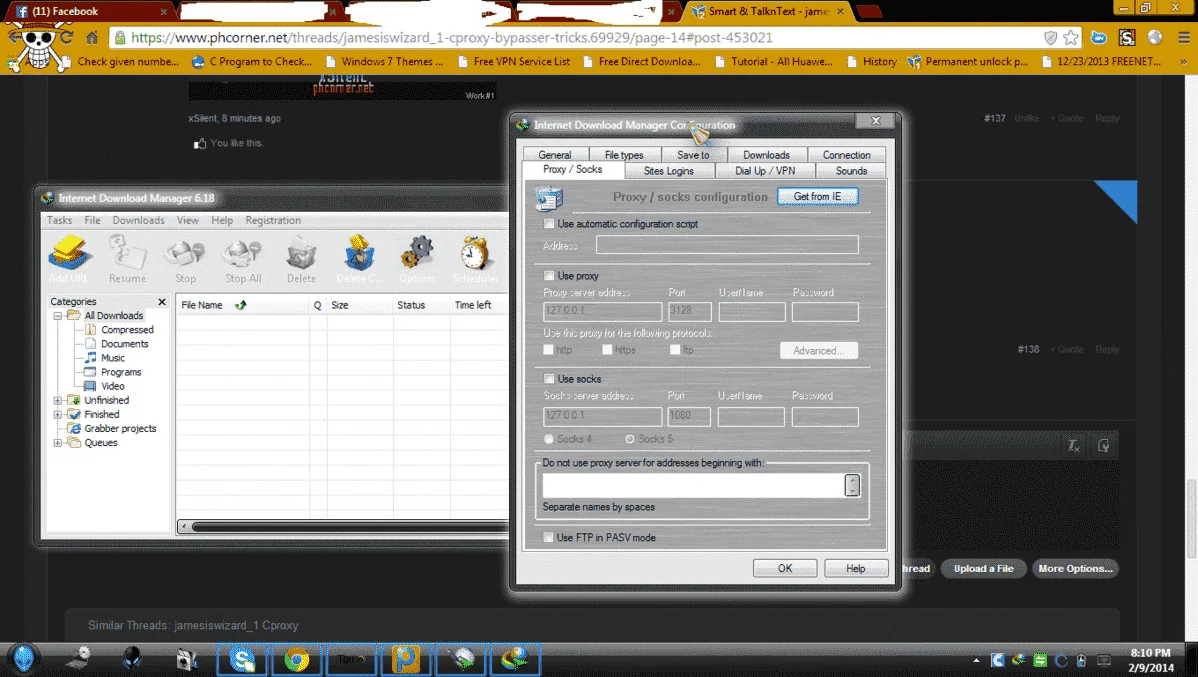
Task: Tick the http protocol checkbox
Action: 548,349
